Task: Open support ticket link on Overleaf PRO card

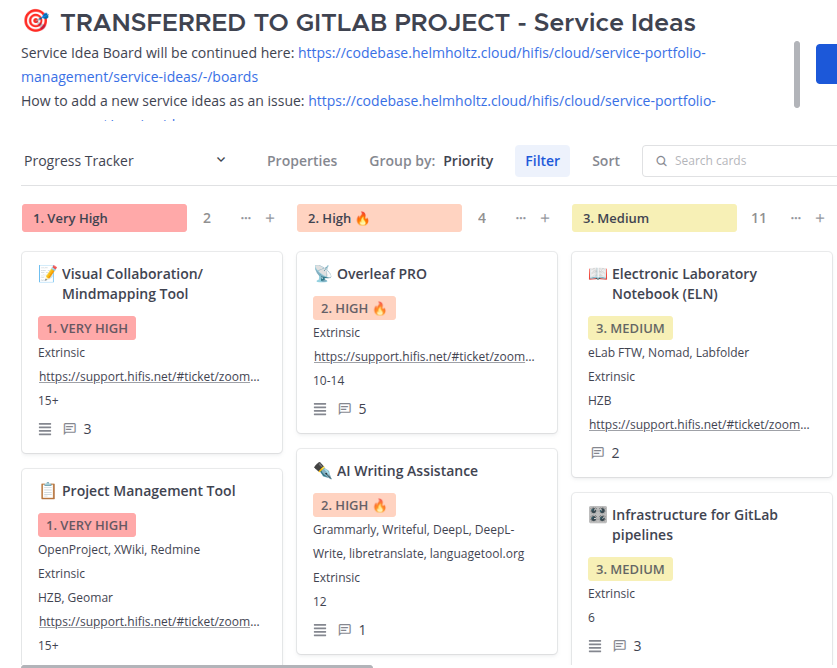Action: tap(425, 356)
